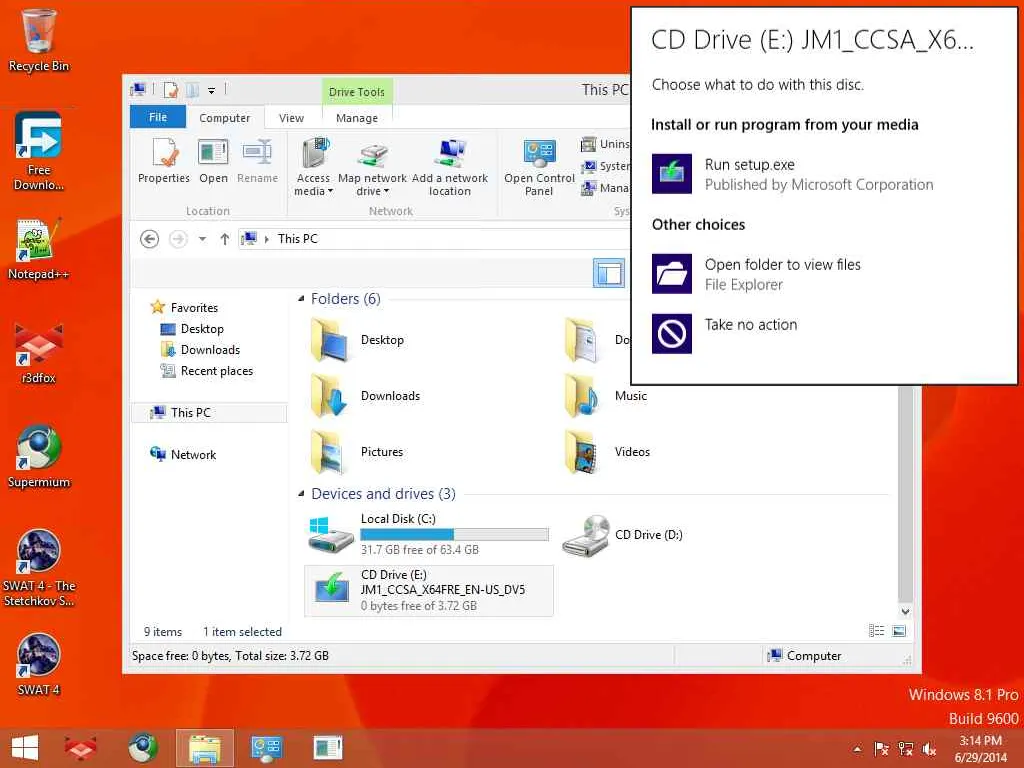The image size is (1024, 768).
Task: Open the Recycle Bin desktop icon
Action: [x=39, y=39]
